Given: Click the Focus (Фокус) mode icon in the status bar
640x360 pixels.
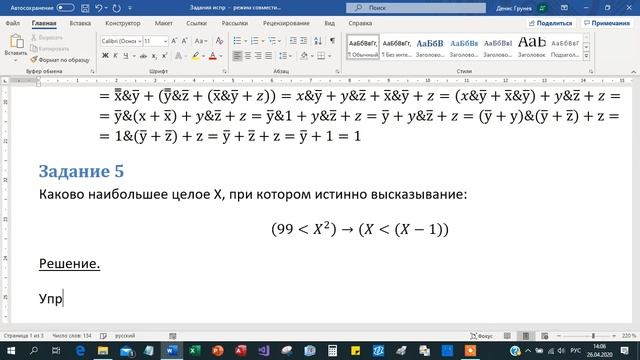Looking at the screenshot, I should pos(482,336).
